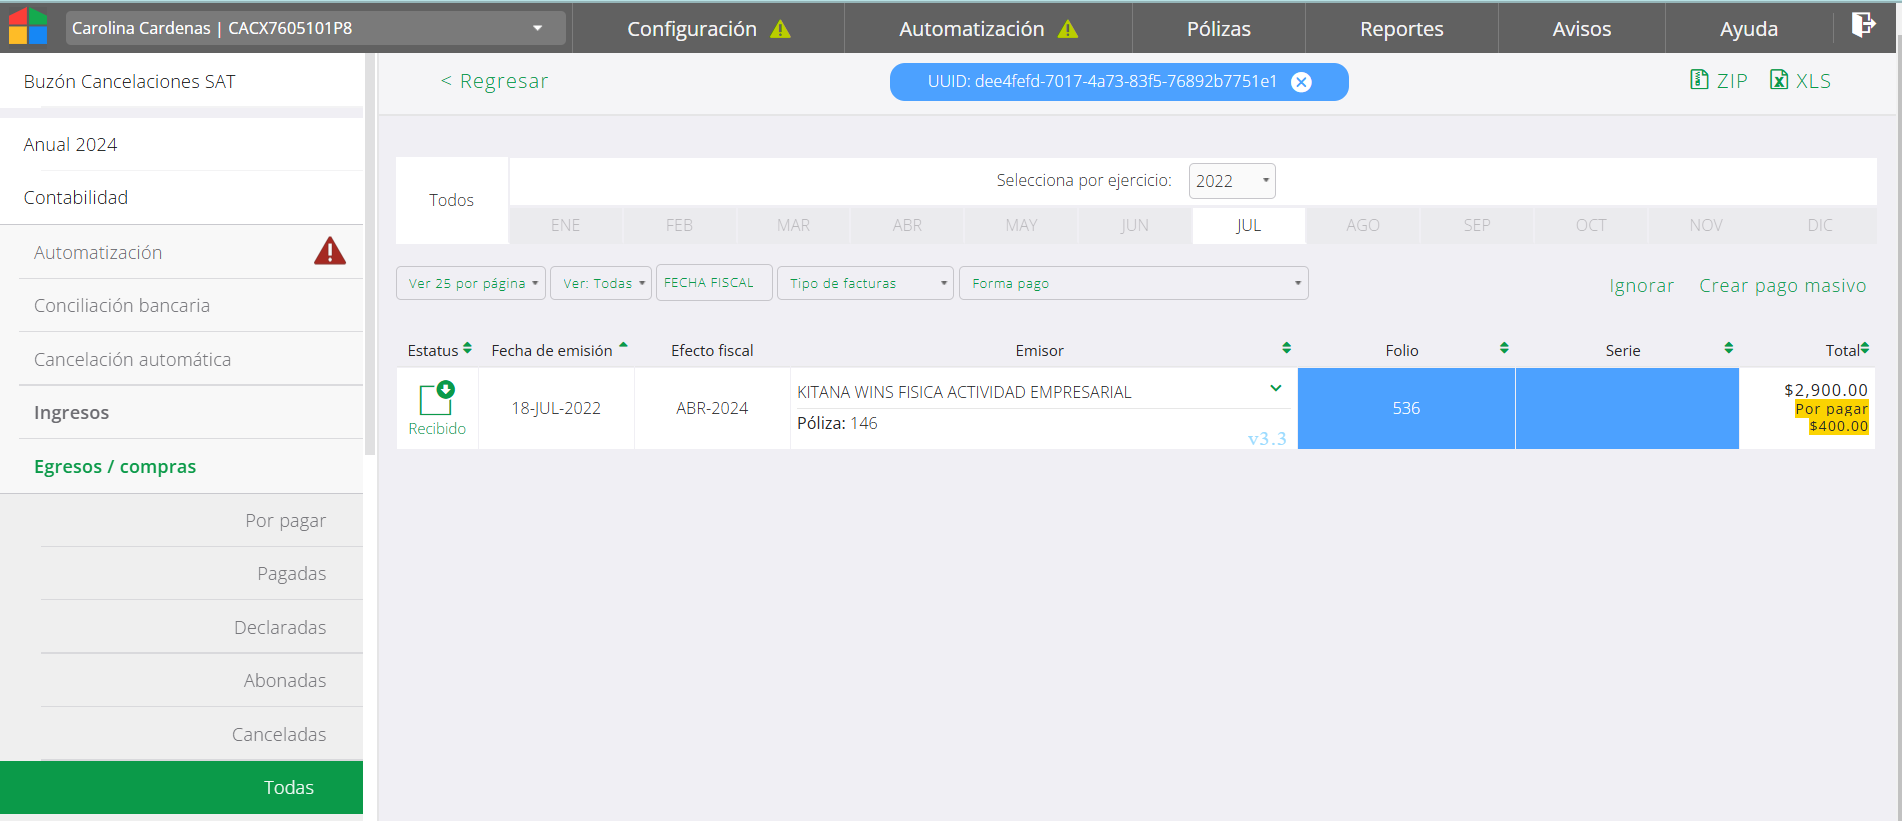Screen dimensions: 1902x821
Task: Toggle sort order on Fecha de emisión
Action: coord(623,346)
